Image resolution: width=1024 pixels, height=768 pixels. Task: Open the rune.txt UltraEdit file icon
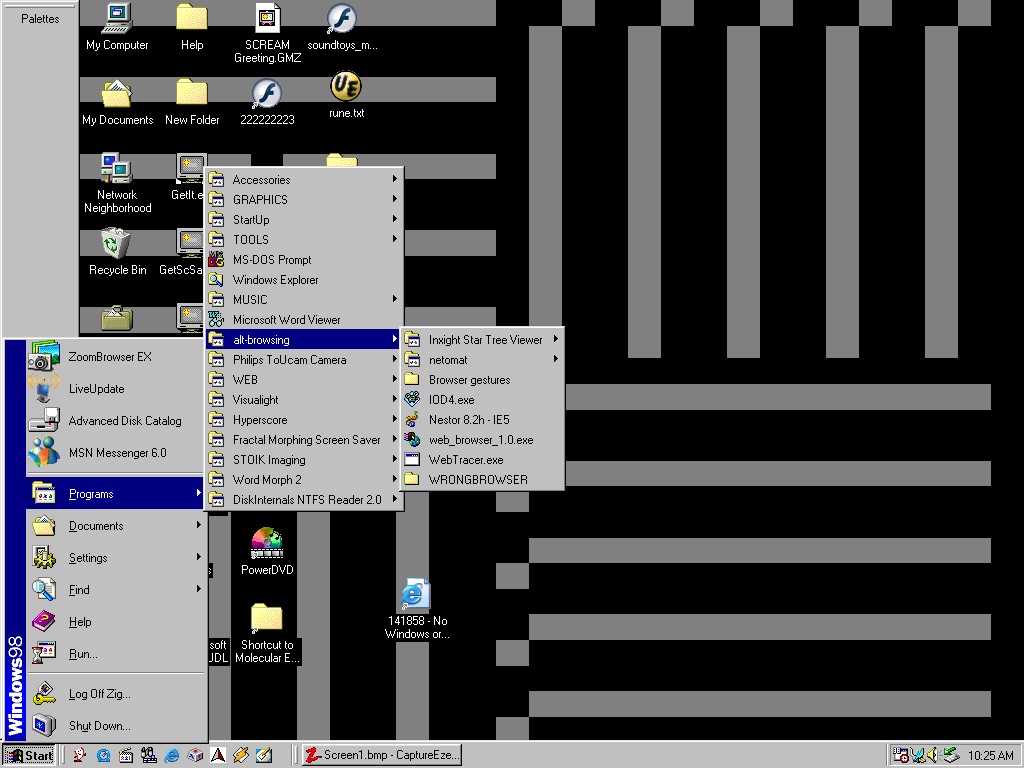click(x=346, y=88)
